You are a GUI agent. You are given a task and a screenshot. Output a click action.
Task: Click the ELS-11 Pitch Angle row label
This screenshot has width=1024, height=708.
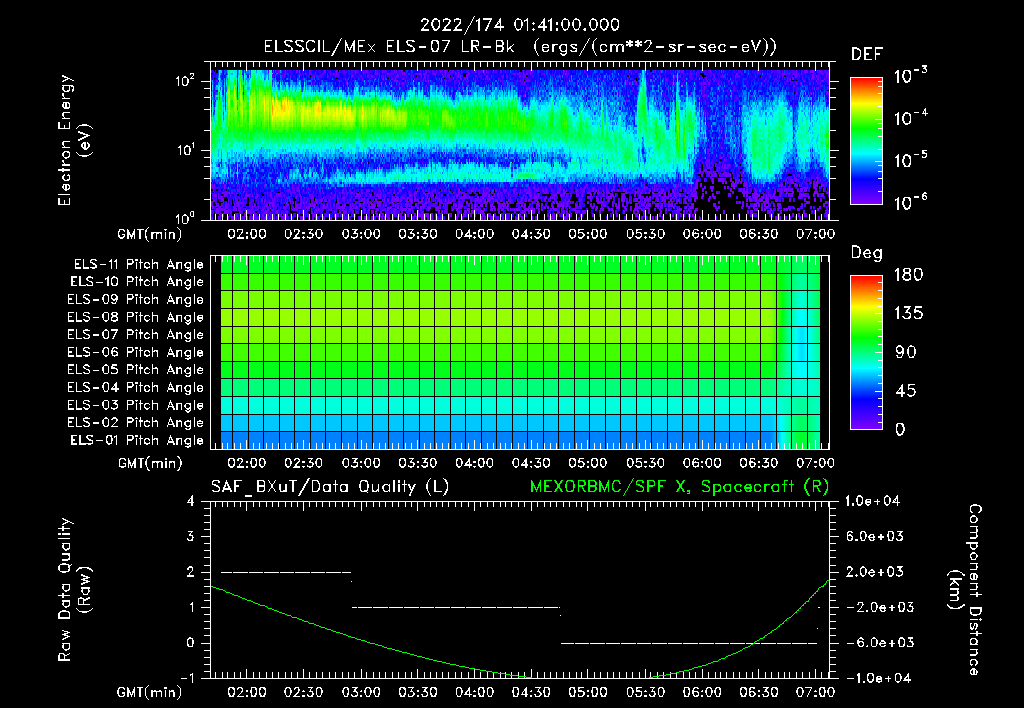click(137, 264)
